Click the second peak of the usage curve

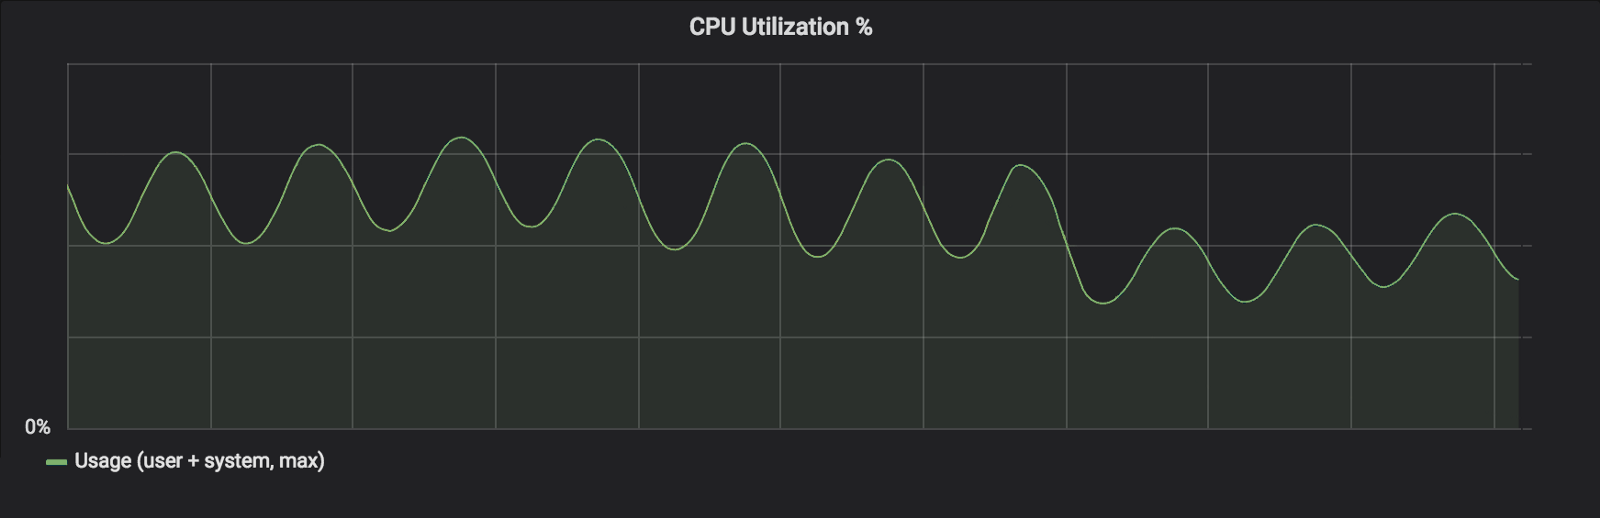[318, 145]
